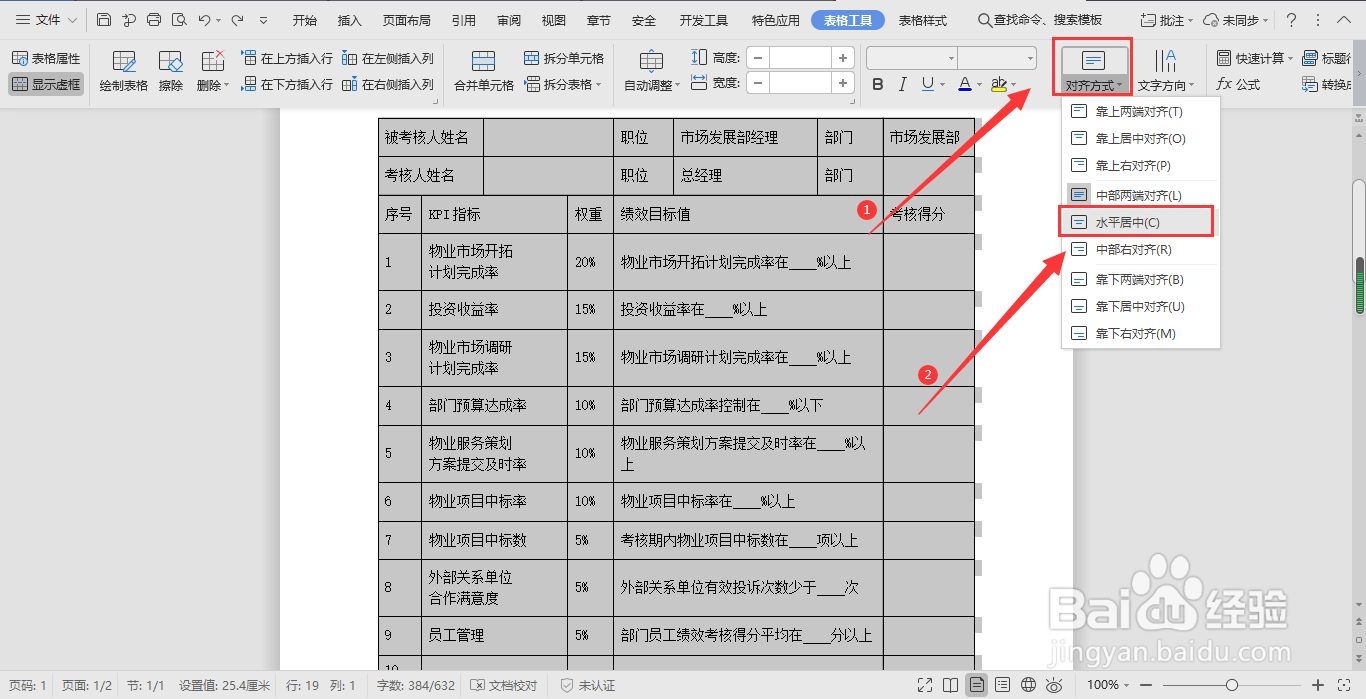Click the zoom in plus button

pos(1318,685)
